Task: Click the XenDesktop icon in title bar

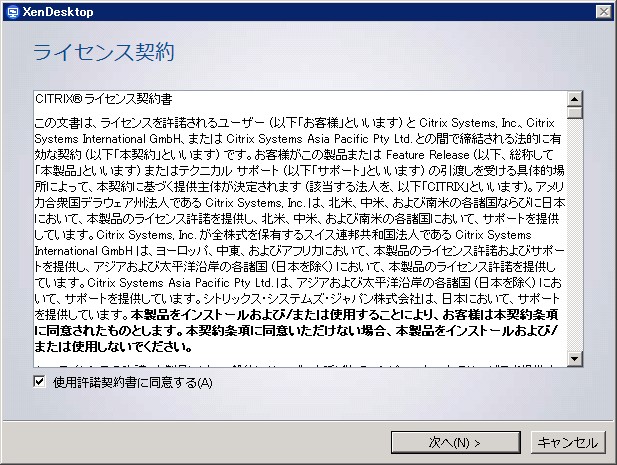Action: click(12, 11)
